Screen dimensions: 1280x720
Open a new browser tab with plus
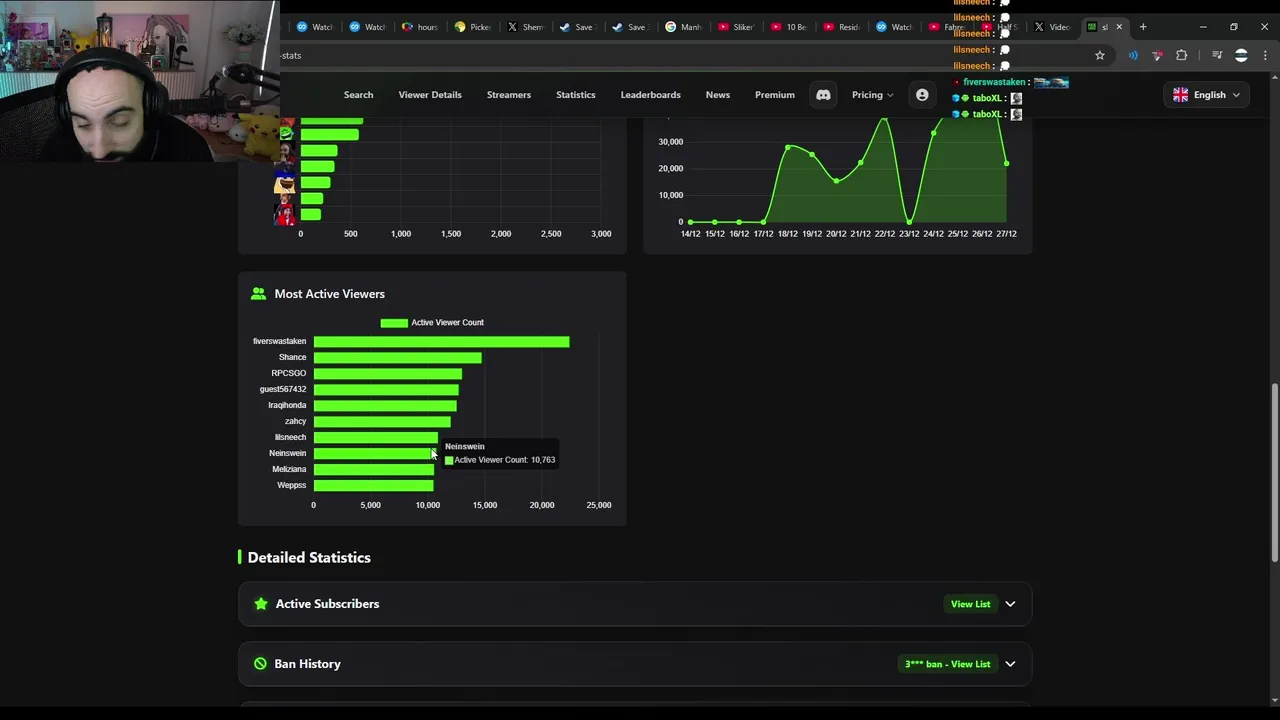tap(1143, 27)
